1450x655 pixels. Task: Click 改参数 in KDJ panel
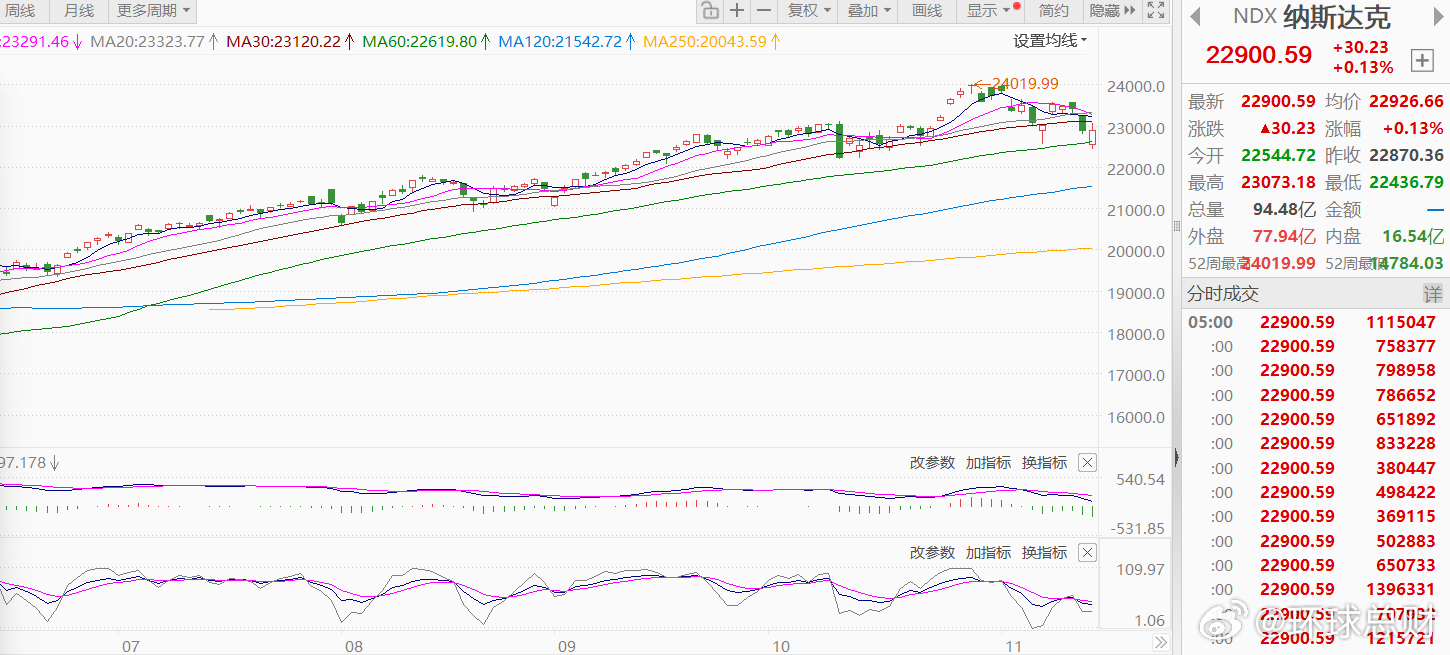[932, 553]
